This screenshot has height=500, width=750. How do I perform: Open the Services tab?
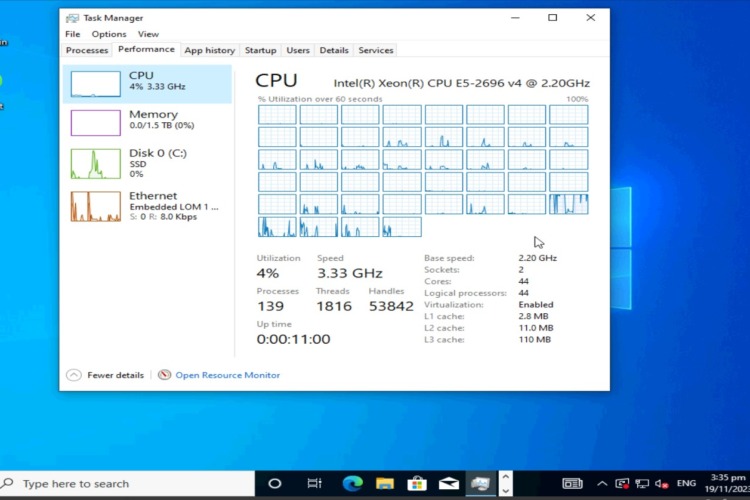(x=375, y=50)
